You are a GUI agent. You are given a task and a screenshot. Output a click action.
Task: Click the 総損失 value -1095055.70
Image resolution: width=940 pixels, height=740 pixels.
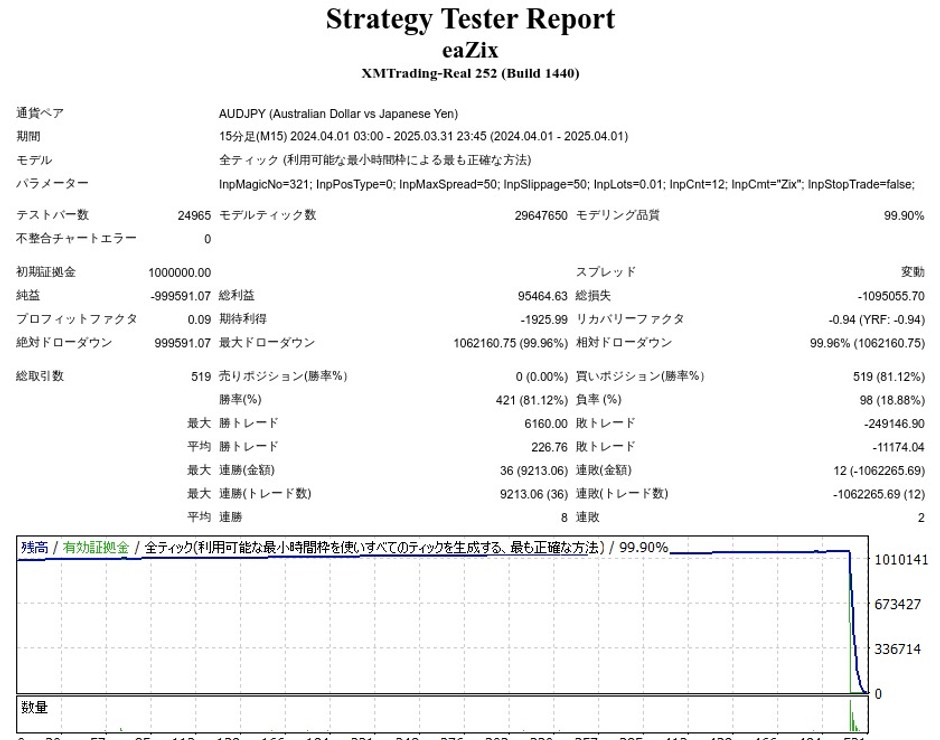click(891, 296)
